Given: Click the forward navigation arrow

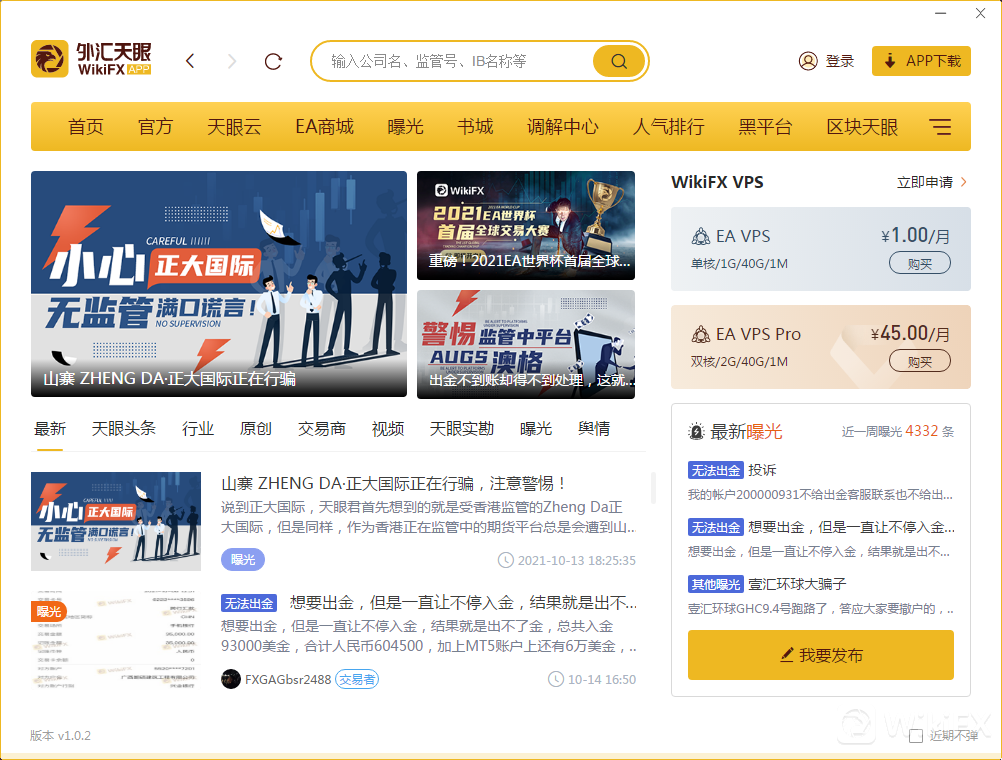Looking at the screenshot, I should click(232, 61).
